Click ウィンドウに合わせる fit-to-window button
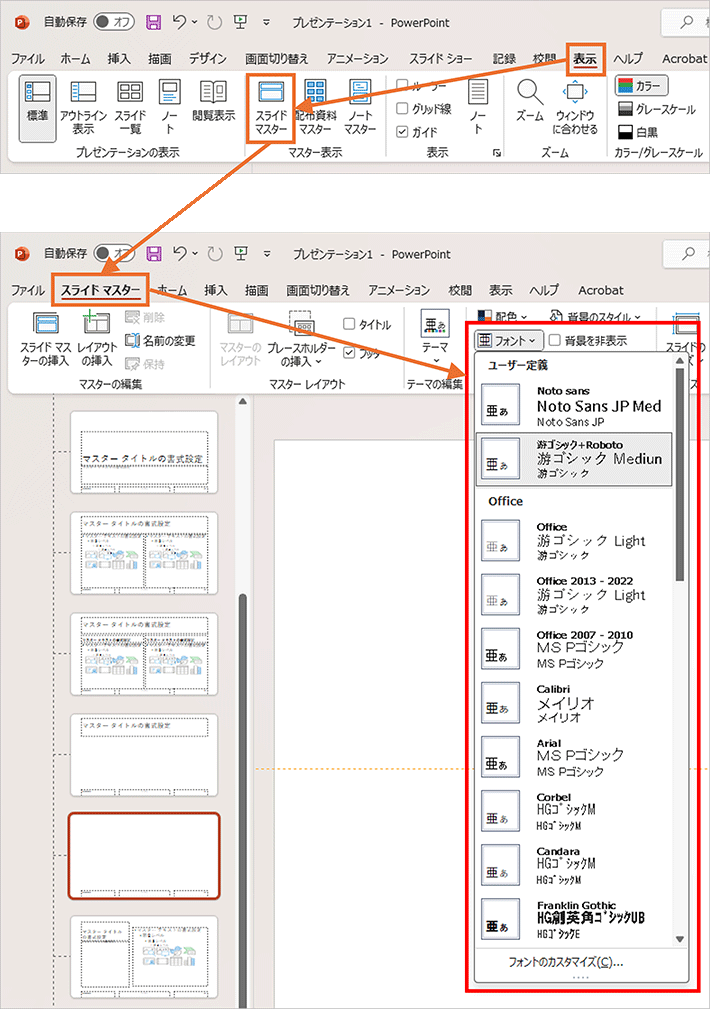 pos(575,107)
